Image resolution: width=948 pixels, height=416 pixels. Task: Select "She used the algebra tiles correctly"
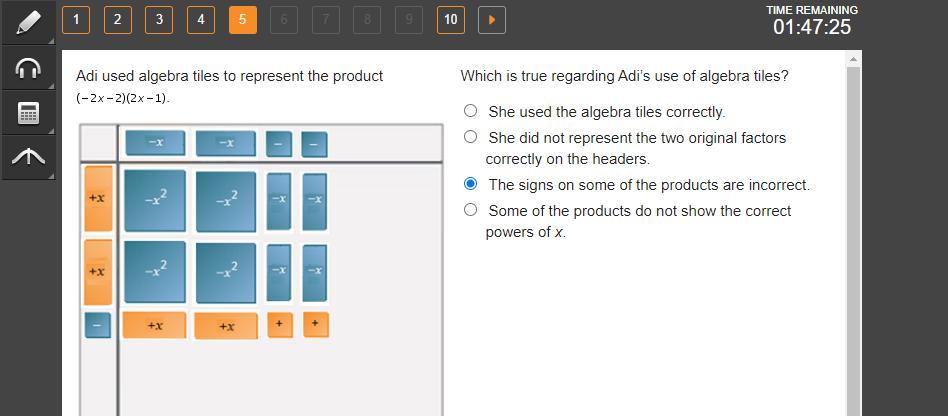tap(471, 111)
